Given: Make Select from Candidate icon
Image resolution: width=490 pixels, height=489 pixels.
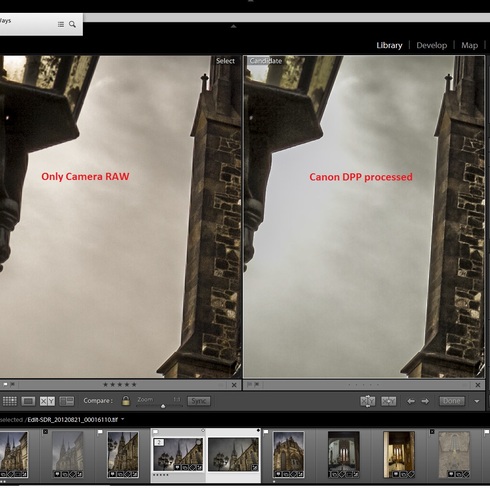Looking at the screenshot, I should 388,401.
